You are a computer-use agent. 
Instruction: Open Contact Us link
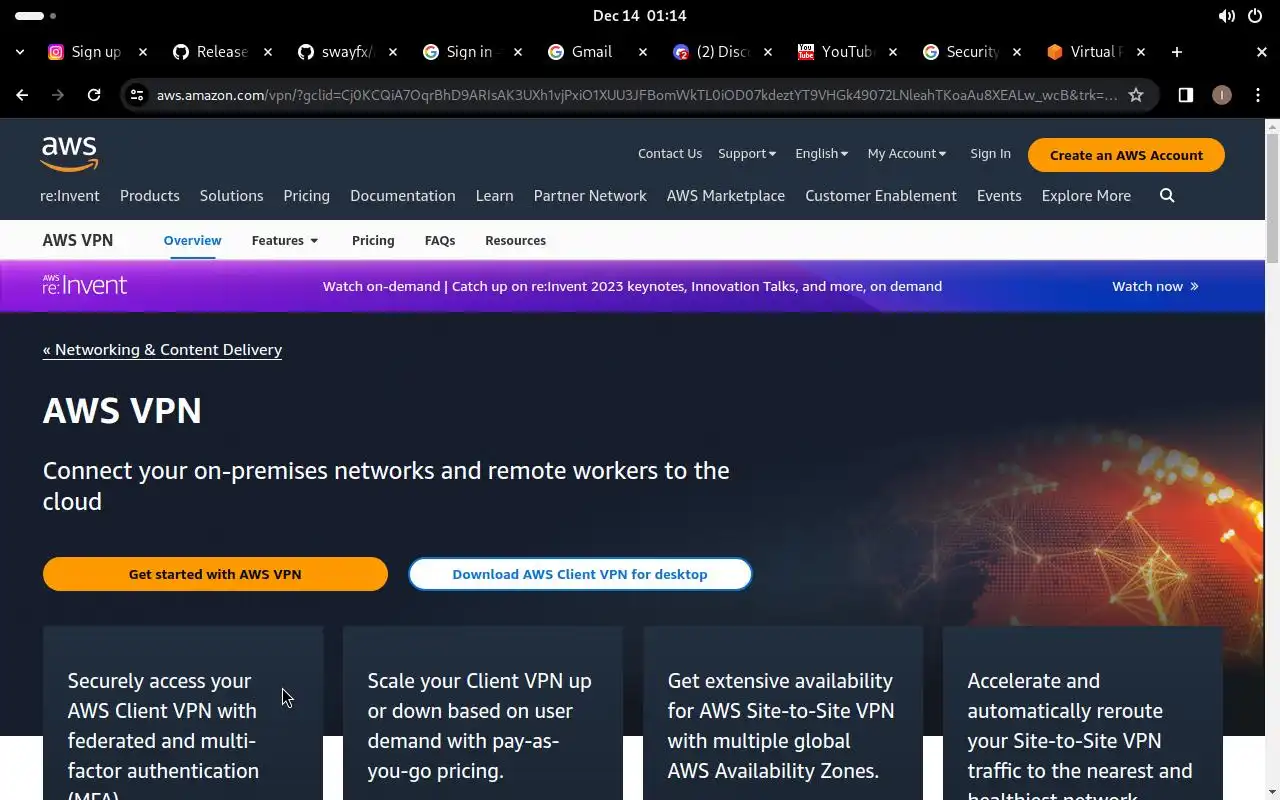(x=670, y=154)
